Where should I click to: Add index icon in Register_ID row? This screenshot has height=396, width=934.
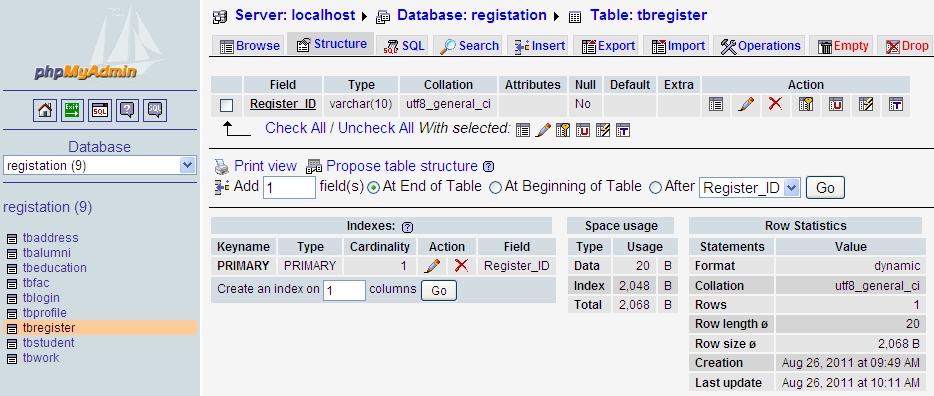tap(866, 105)
